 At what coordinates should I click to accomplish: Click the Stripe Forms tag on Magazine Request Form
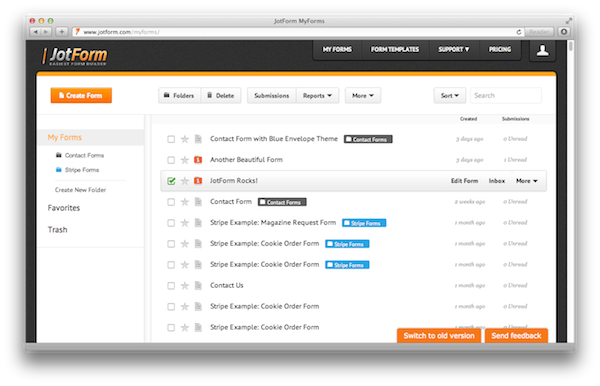pos(364,223)
